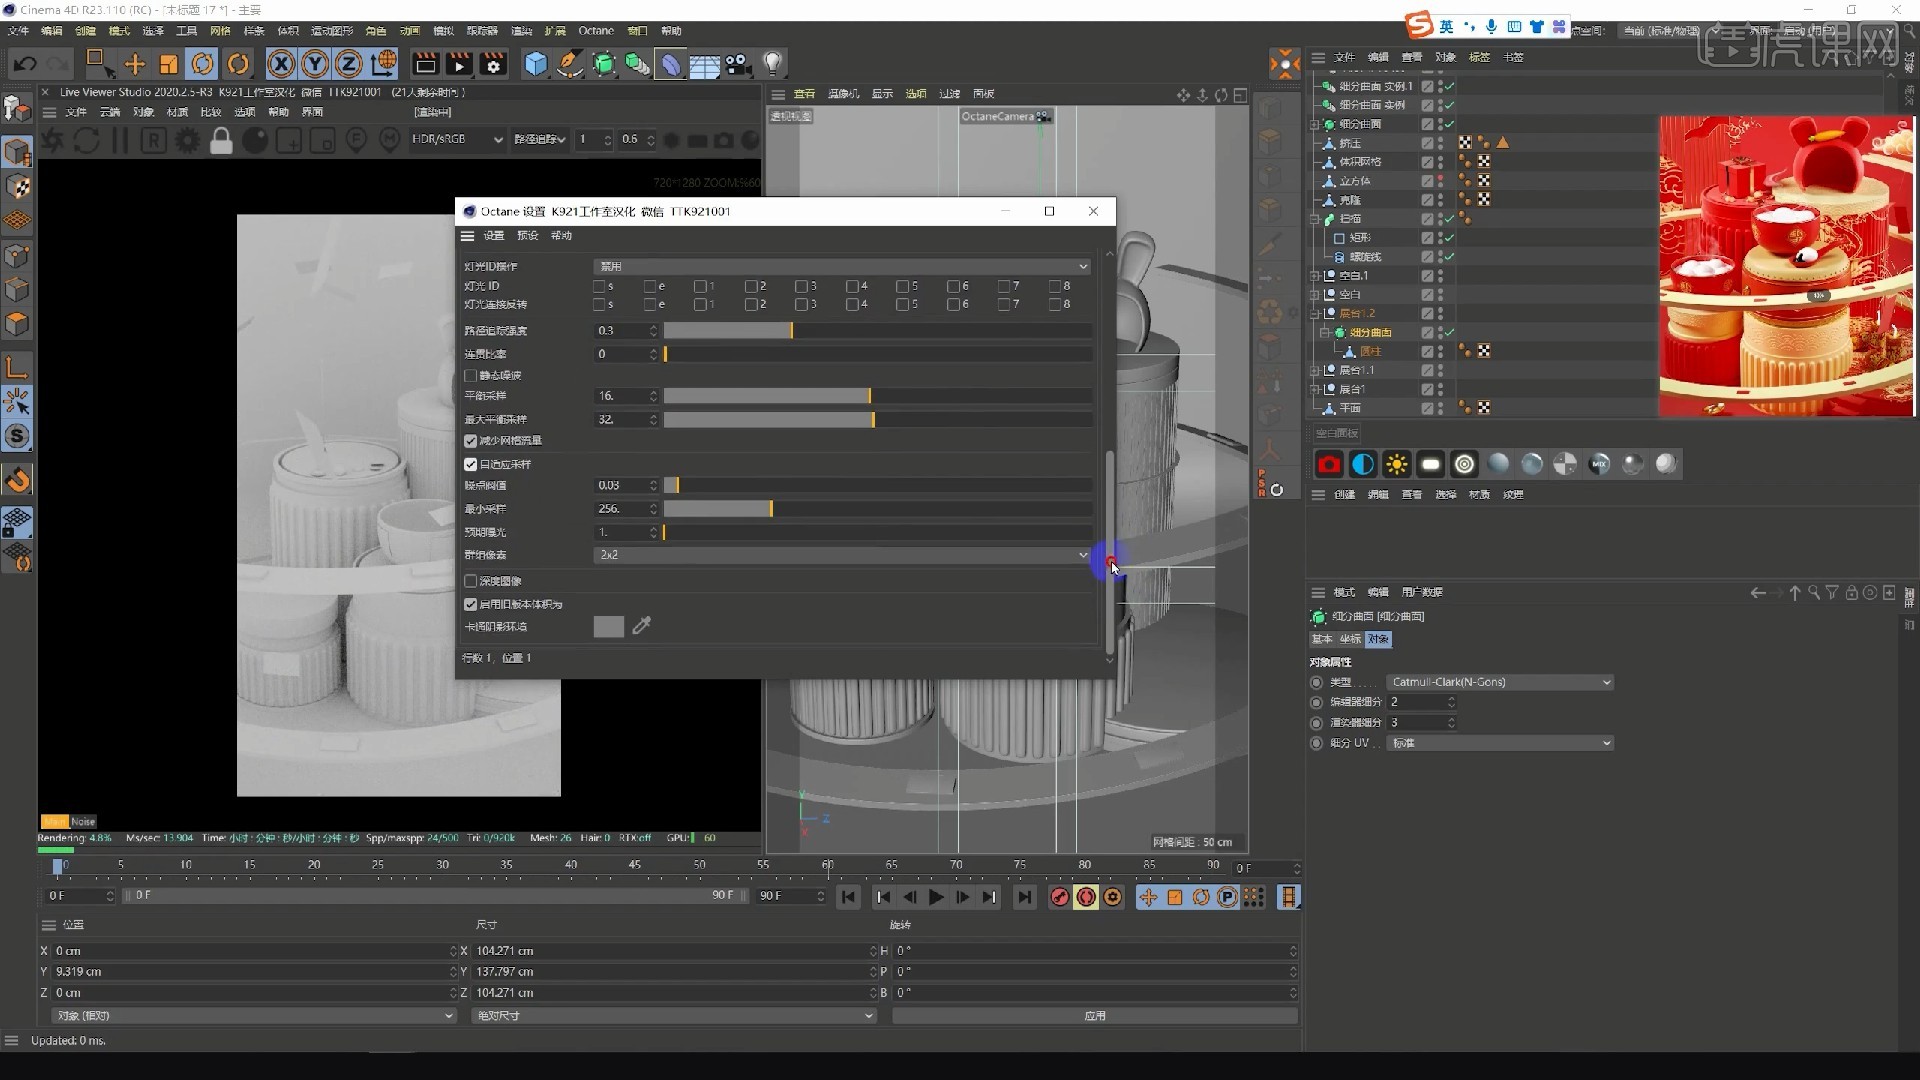Click 路径追踪深度 slider bar
Screen dimensions: 1920x1080
click(877, 331)
